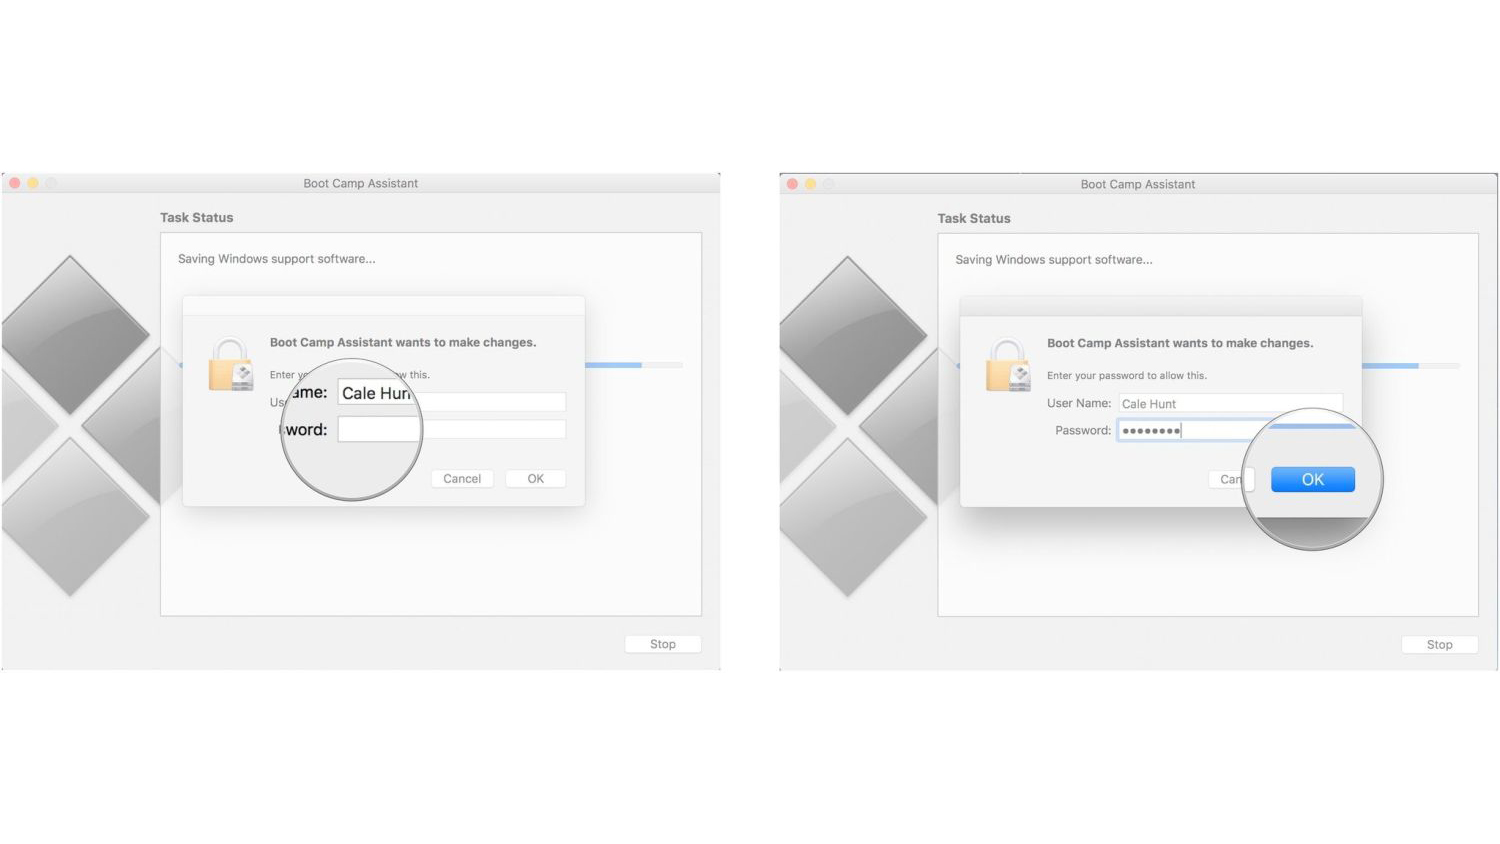The image size is (1500, 844).
Task: Click the yellow minimize button on the left window
Action: 31,183
